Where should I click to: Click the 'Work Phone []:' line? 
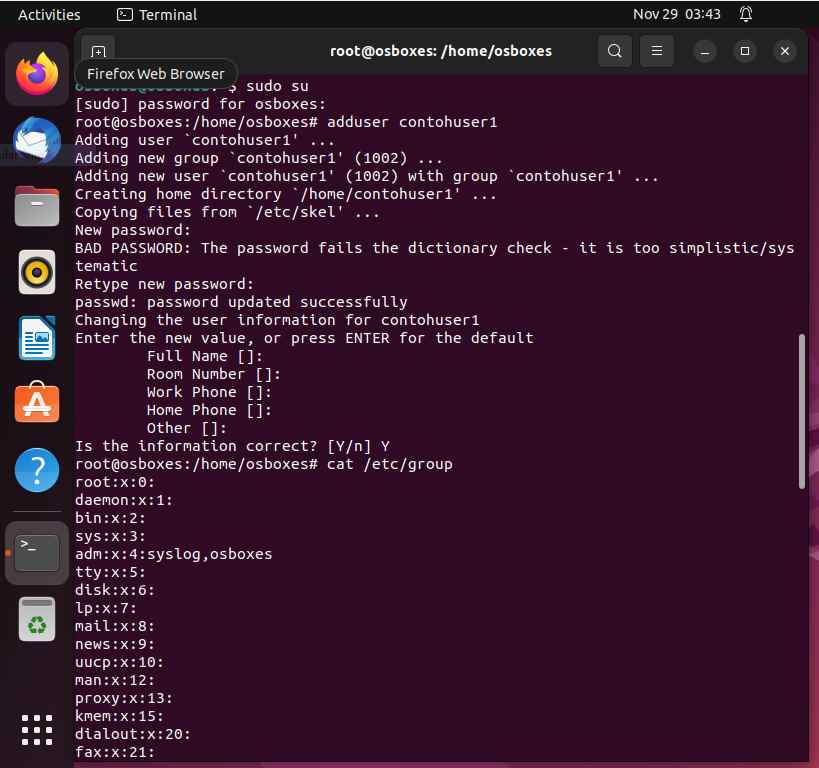point(209,392)
